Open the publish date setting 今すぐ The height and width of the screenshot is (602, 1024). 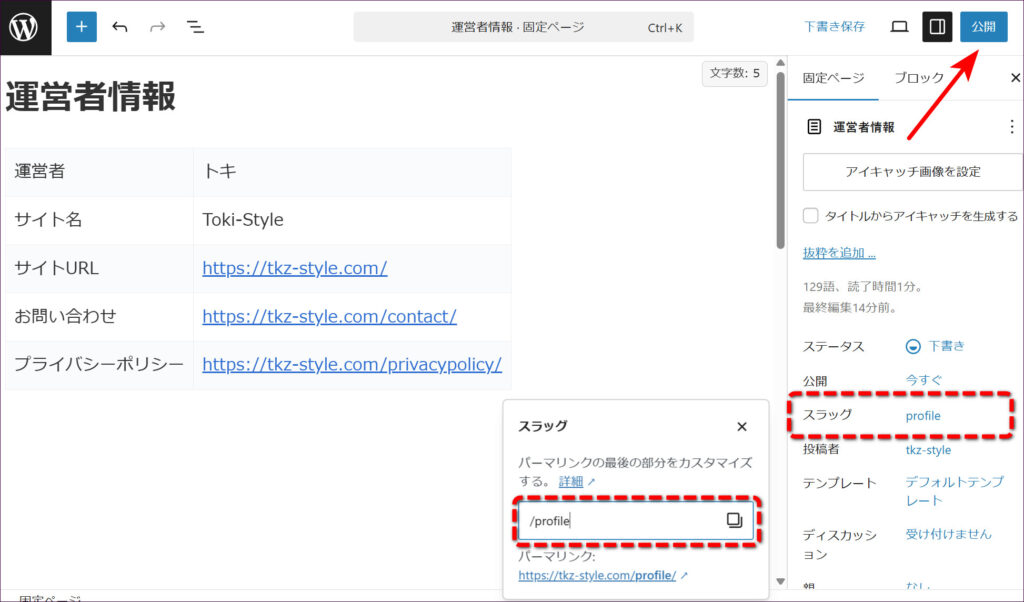click(923, 380)
